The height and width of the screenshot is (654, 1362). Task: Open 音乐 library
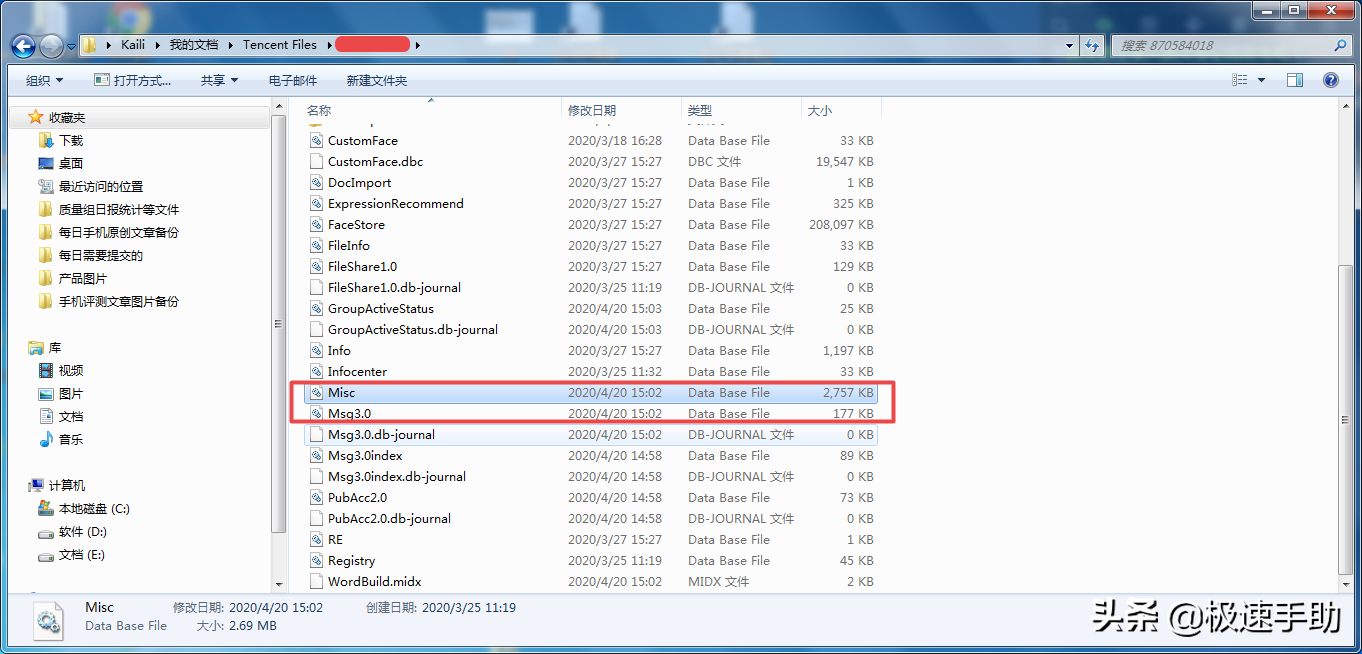click(71, 439)
